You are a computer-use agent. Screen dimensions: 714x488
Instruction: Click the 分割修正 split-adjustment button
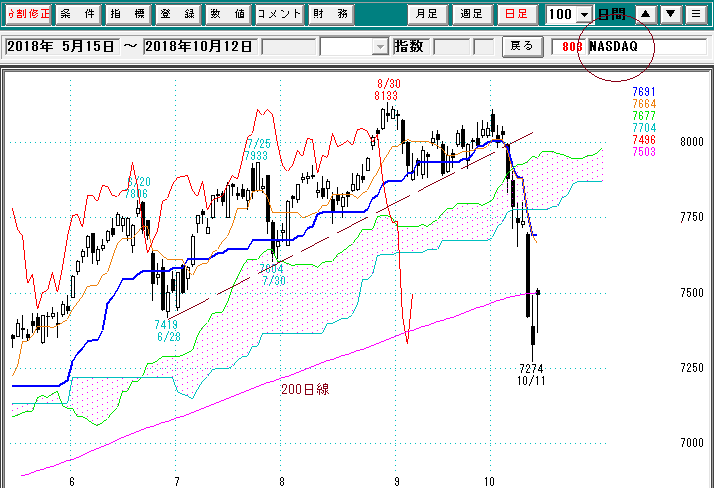click(x=25, y=14)
